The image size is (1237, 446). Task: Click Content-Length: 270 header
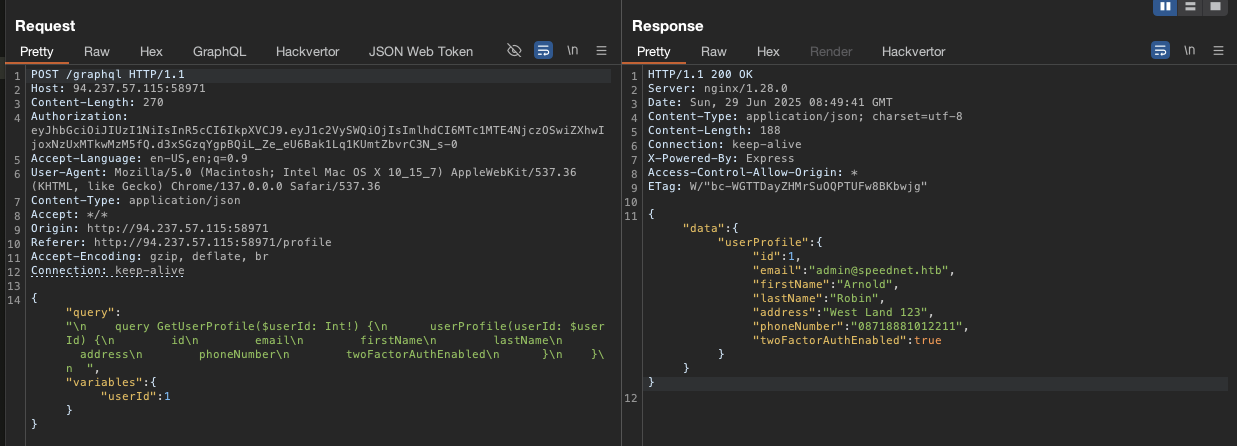[97, 103]
